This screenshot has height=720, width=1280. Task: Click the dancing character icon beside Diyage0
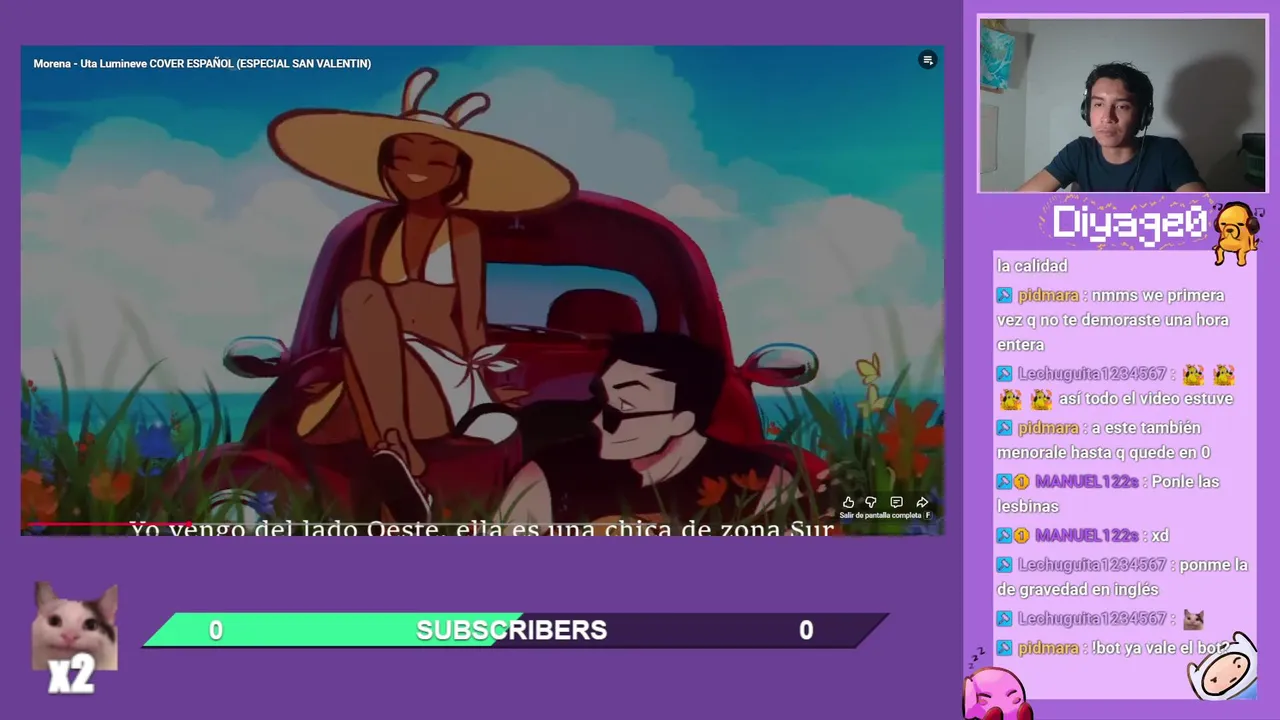click(x=1237, y=233)
